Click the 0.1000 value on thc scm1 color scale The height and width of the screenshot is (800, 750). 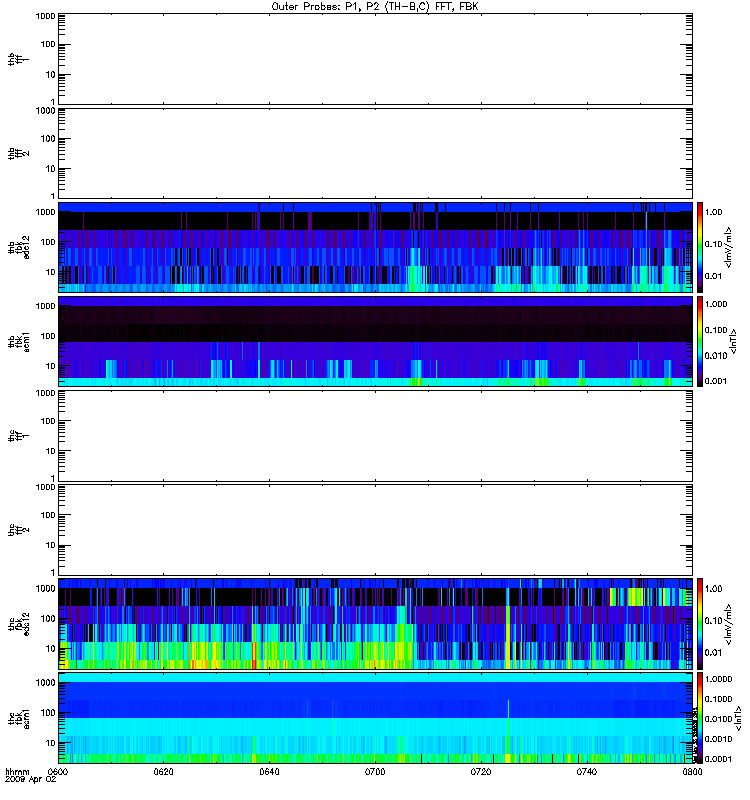click(x=718, y=699)
